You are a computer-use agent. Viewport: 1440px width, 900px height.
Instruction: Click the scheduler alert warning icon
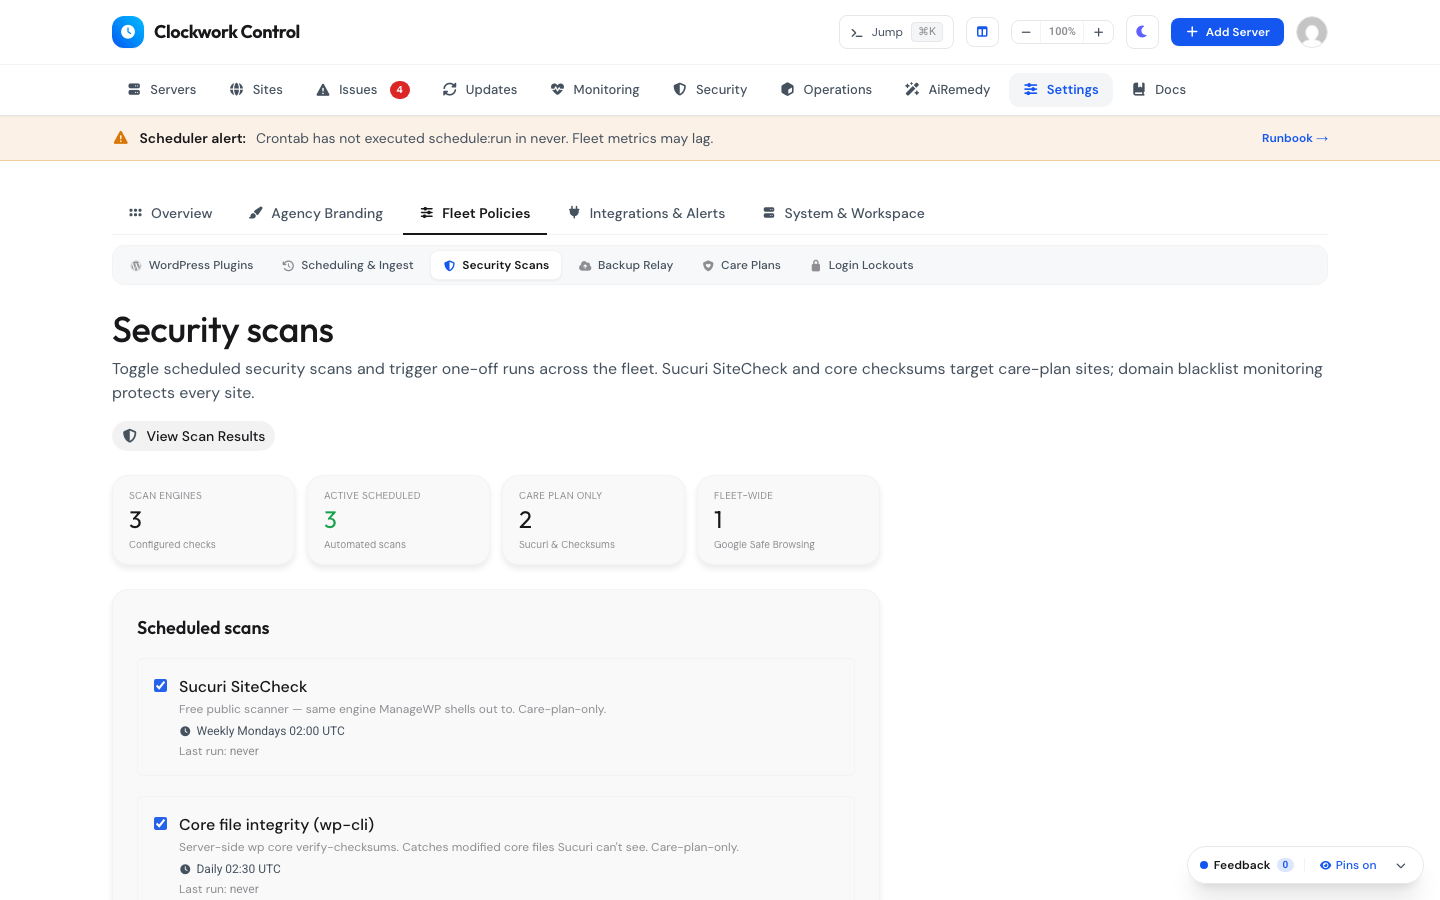121,138
